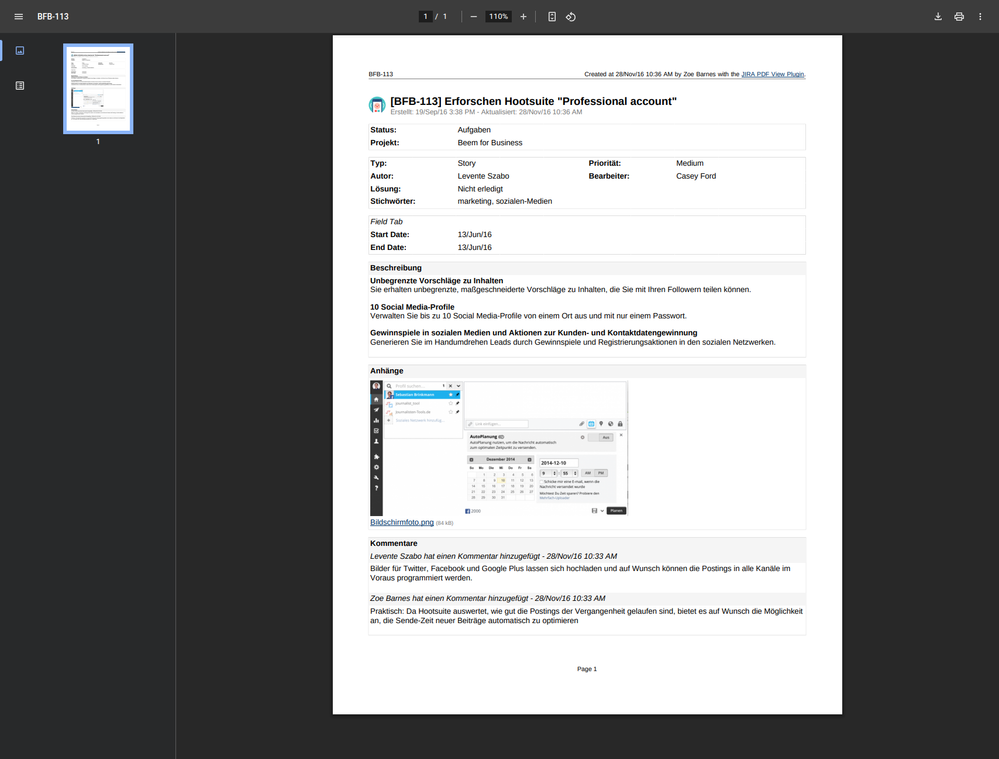
Task: Click the issue title Erforschen Hootsuite
Action: 533,101
